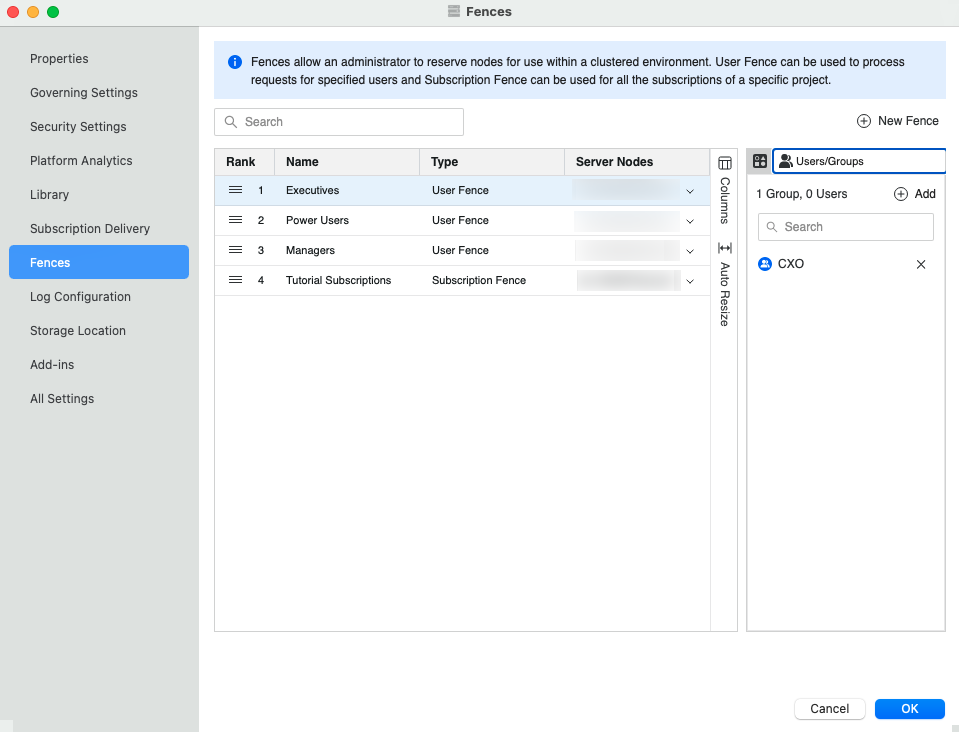Screen dimensions: 959x732
Task: Switch to Subscription Delivery settings
Action: click(90, 229)
